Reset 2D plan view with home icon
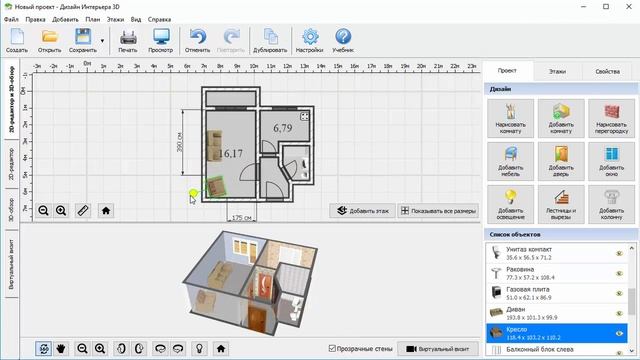 (106, 211)
